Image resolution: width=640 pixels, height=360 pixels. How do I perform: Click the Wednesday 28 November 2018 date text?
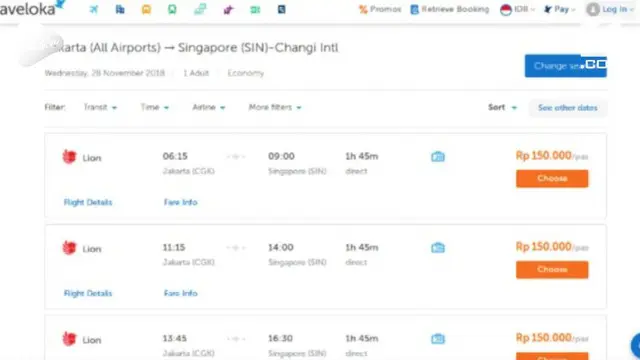point(104,73)
